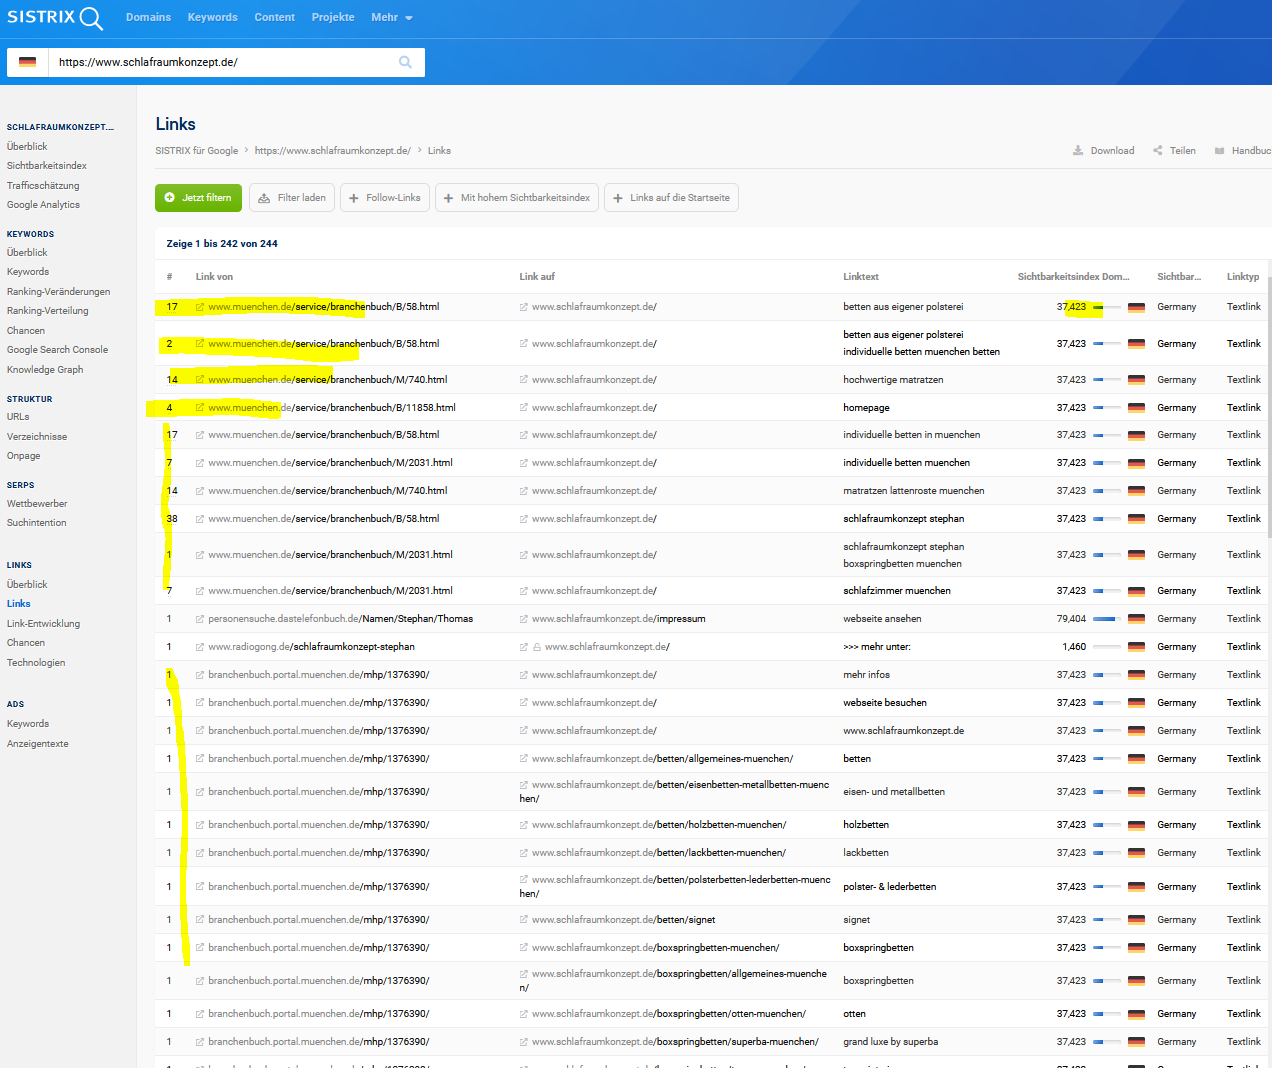Click the SISTRIX logo
The height and width of the screenshot is (1068, 1272).
pyautogui.click(x=55, y=18)
